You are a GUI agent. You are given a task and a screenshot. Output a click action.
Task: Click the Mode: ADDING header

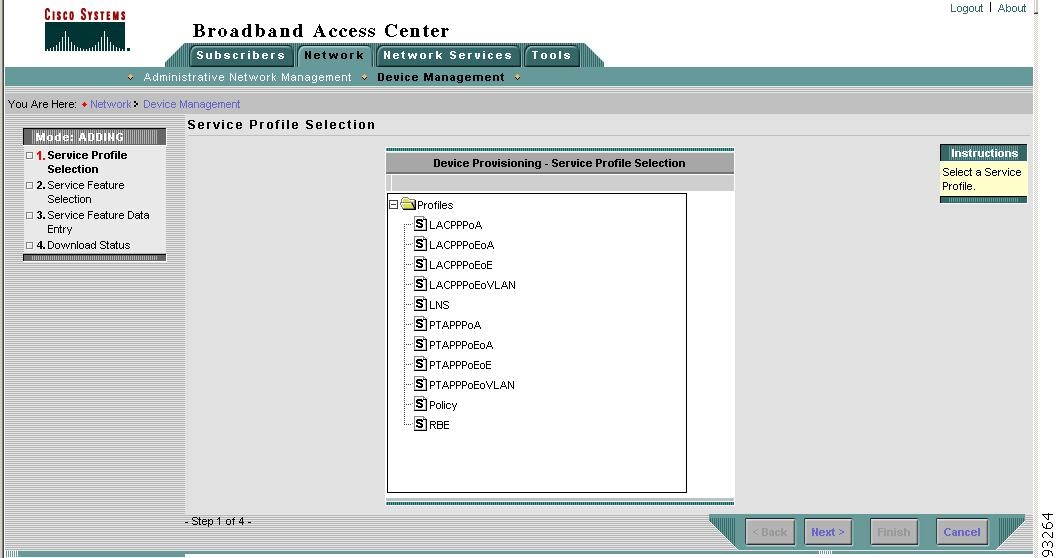point(94,137)
